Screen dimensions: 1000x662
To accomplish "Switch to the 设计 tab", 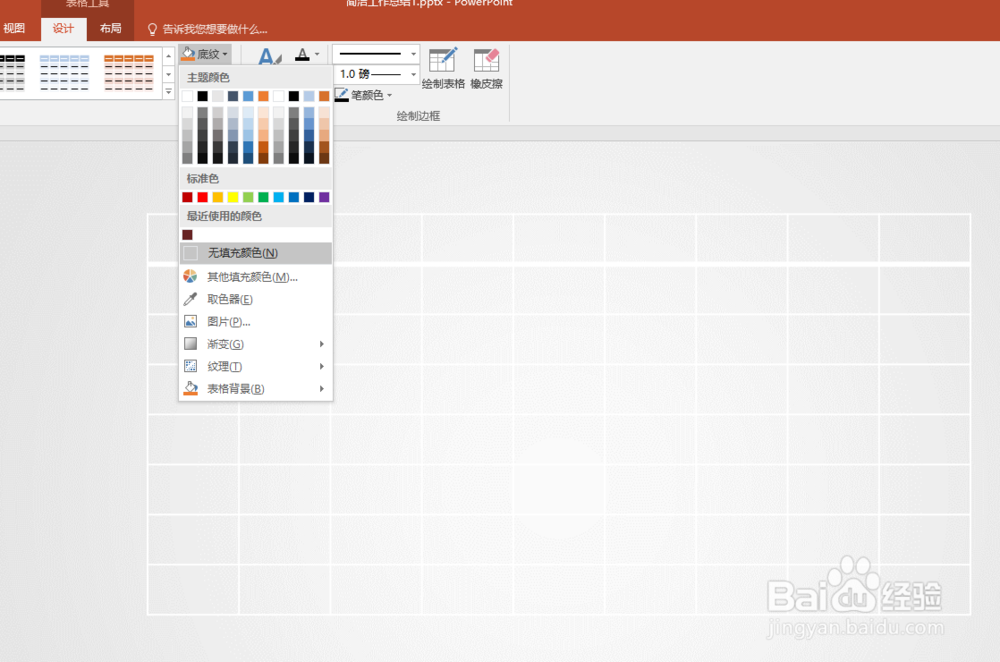I will (x=63, y=29).
